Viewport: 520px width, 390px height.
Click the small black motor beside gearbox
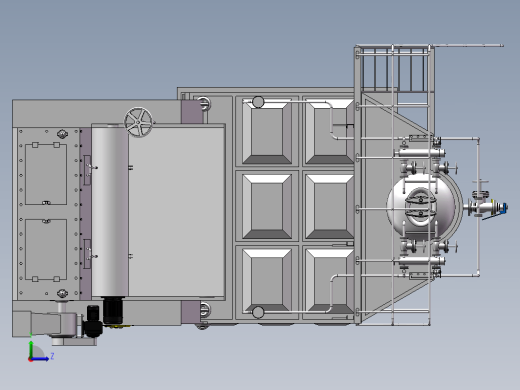point(93,321)
